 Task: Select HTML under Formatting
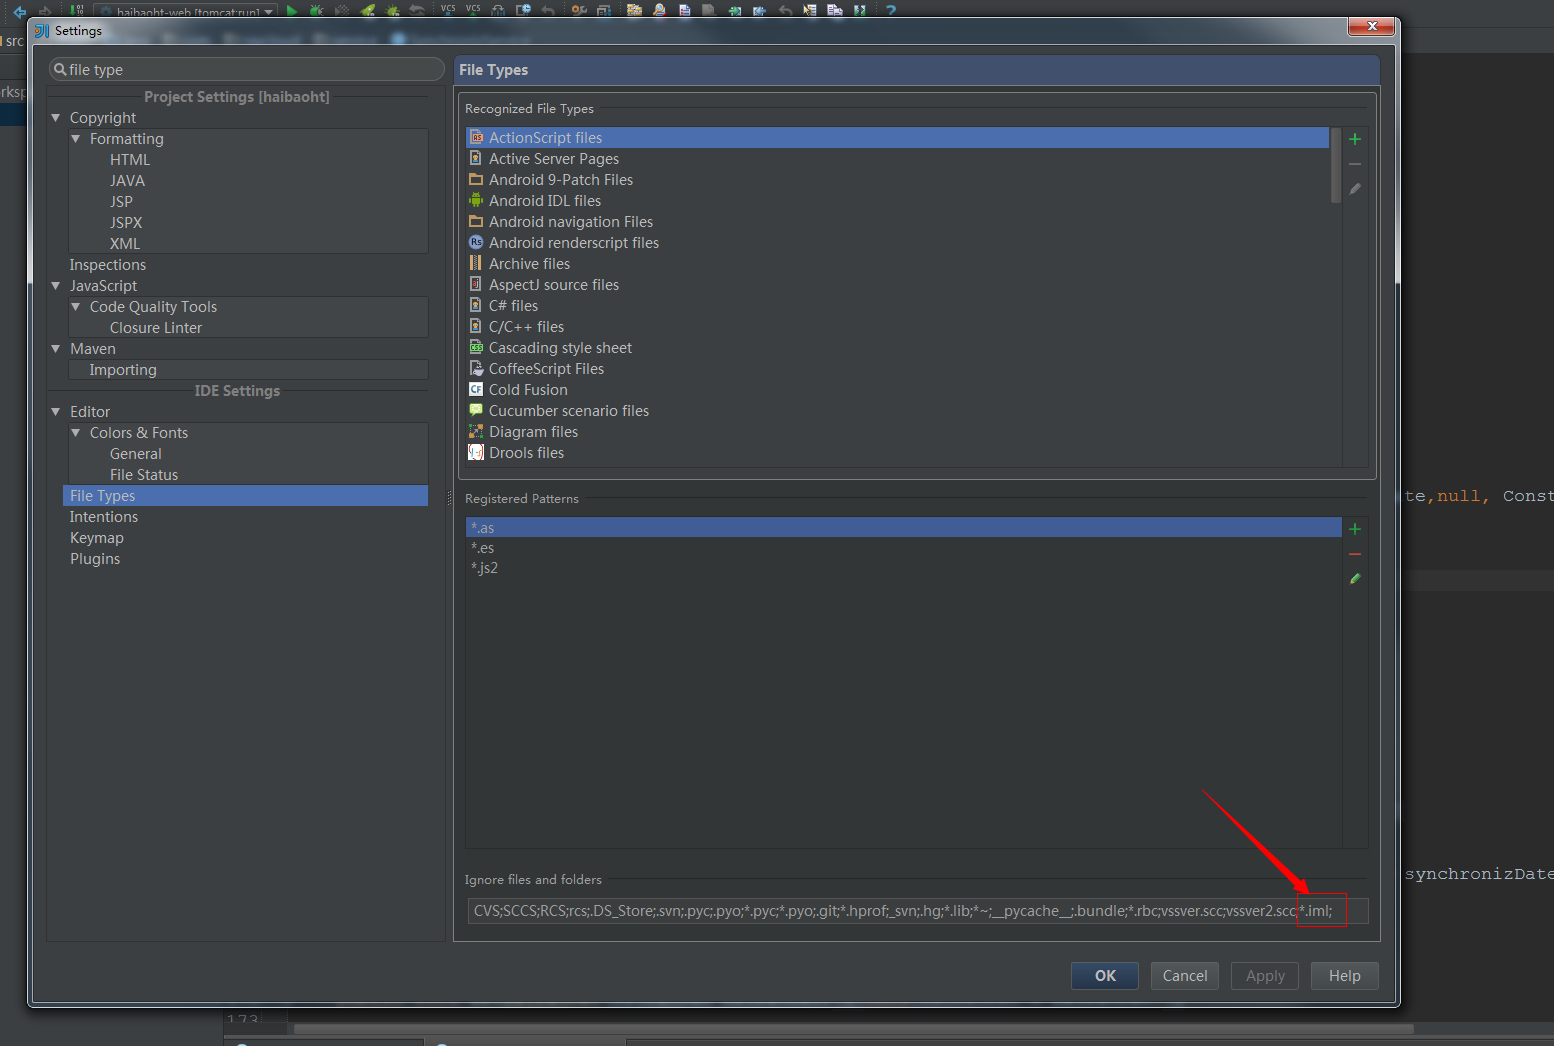click(130, 160)
